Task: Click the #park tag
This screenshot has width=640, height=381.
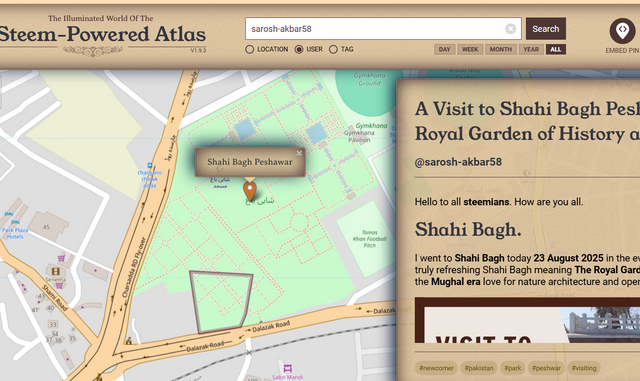Action: (x=513, y=368)
